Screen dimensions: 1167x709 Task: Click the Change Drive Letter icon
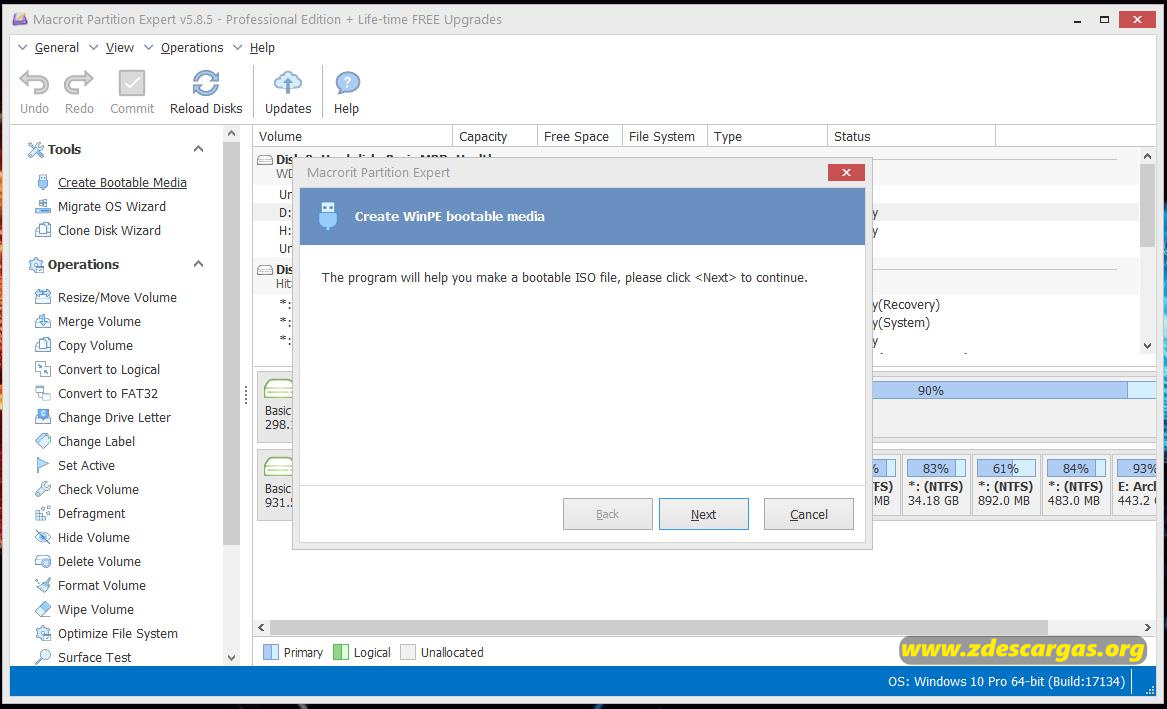point(43,417)
